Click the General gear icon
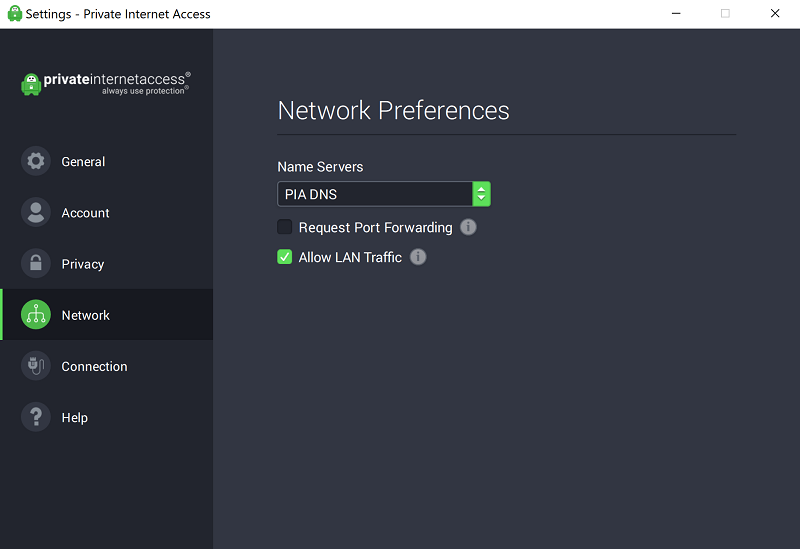Image resolution: width=800 pixels, height=549 pixels. pyautogui.click(x=36, y=161)
